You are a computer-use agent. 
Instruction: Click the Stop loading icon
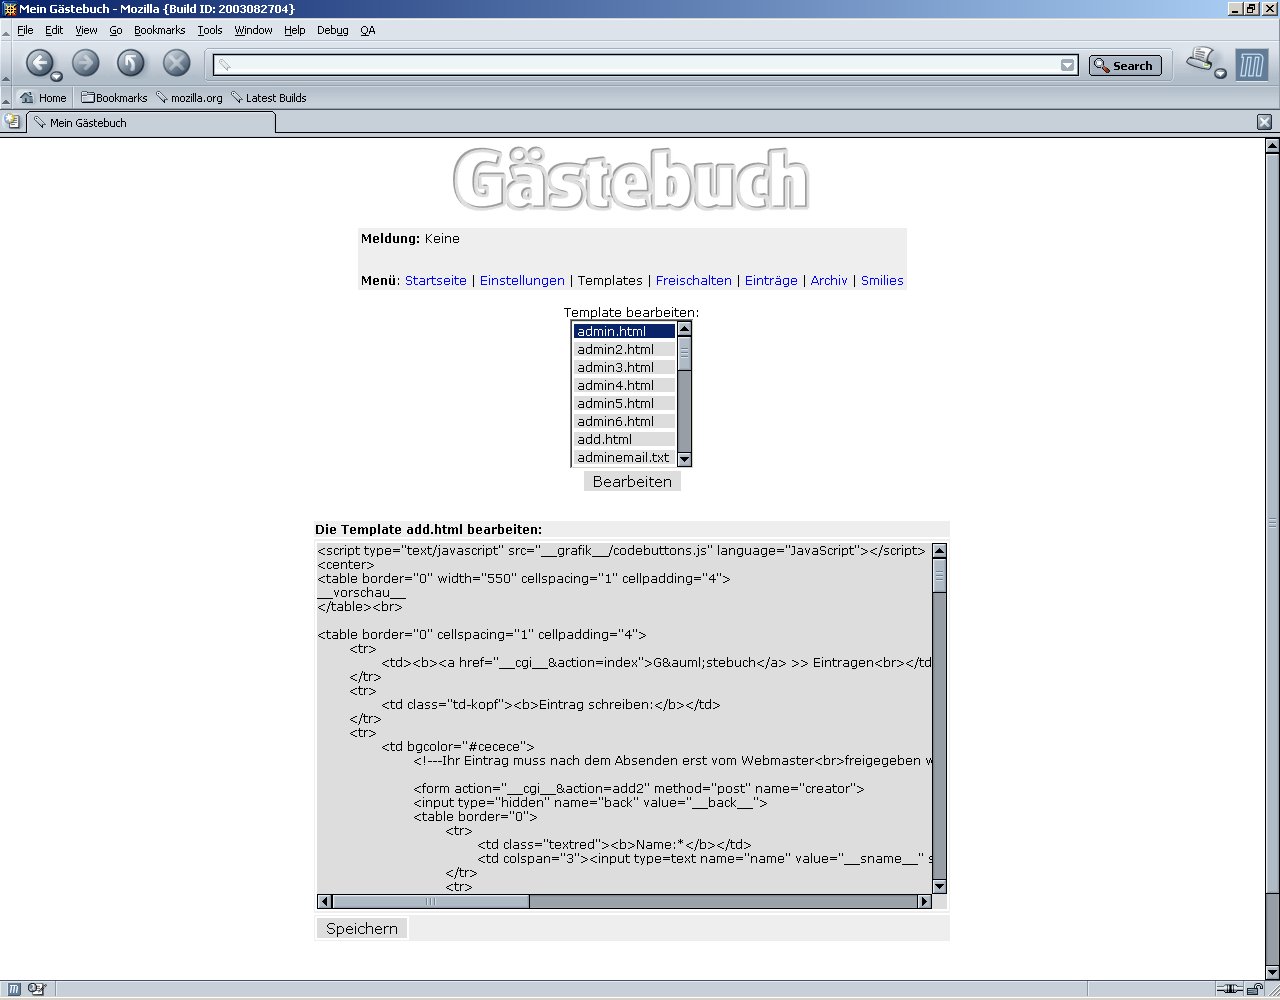[x=176, y=63]
